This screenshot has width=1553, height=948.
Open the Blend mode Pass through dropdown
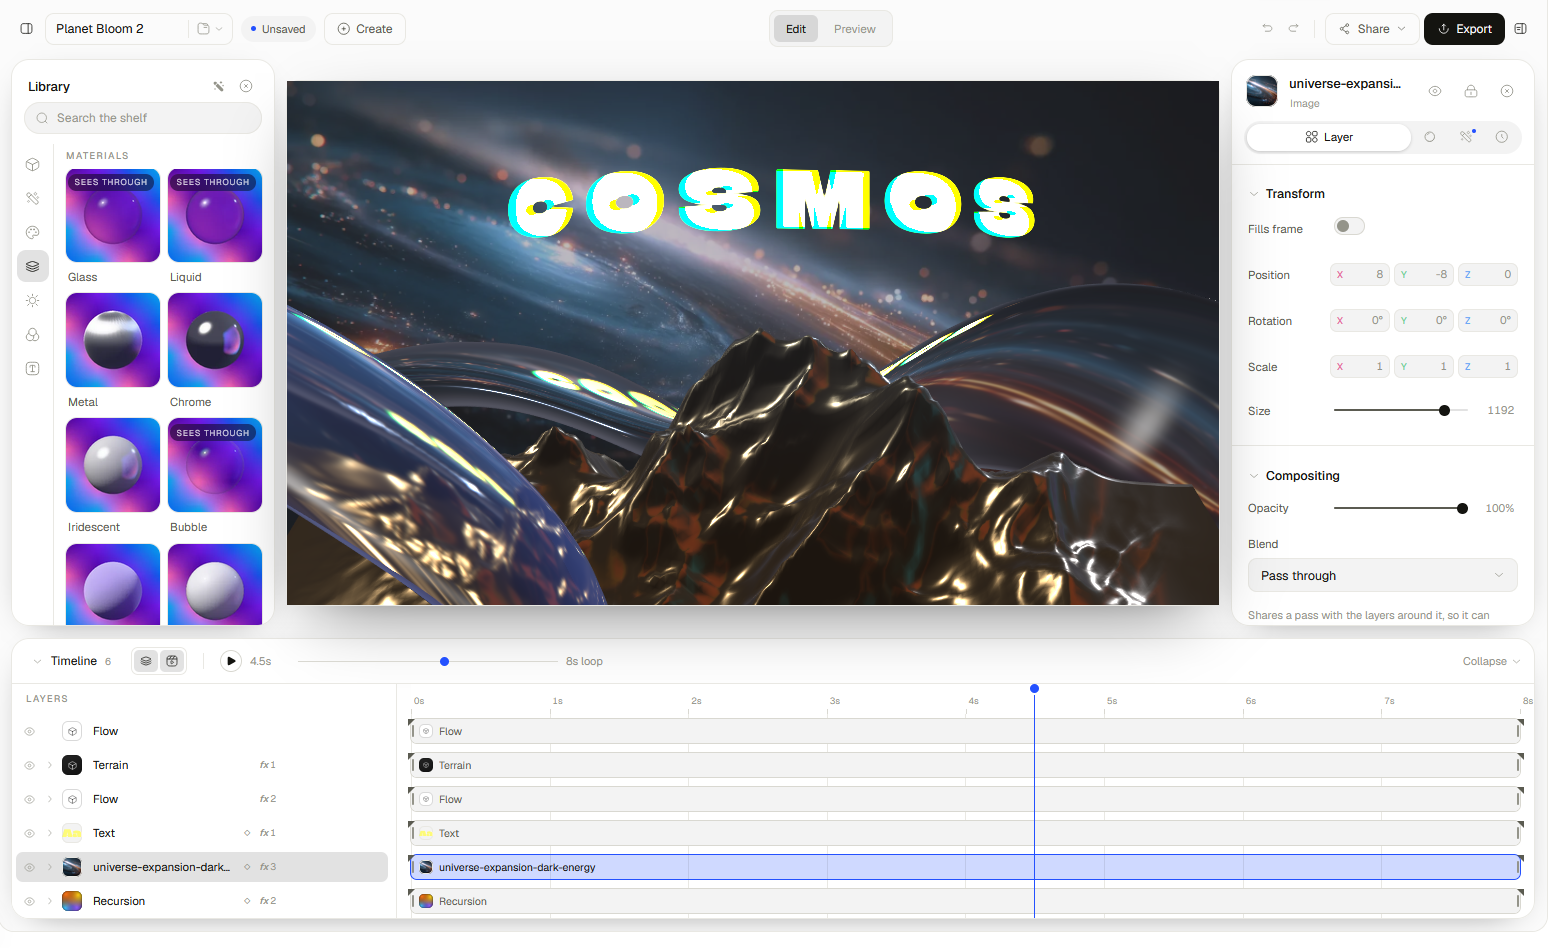coord(1382,576)
